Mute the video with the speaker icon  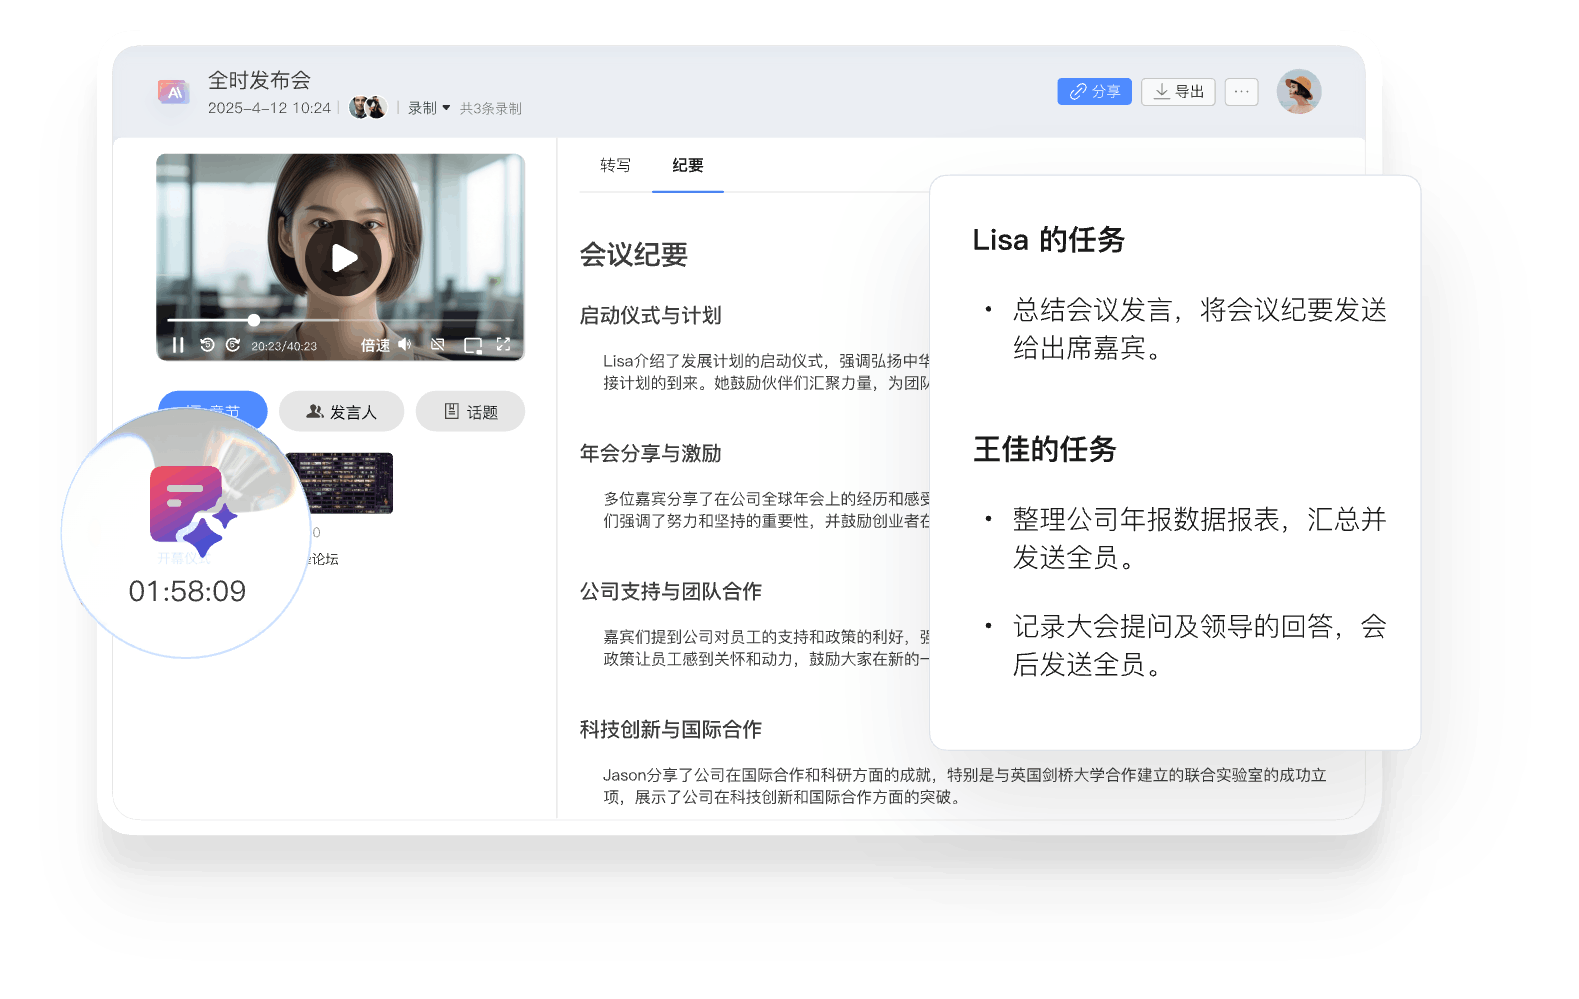405,345
